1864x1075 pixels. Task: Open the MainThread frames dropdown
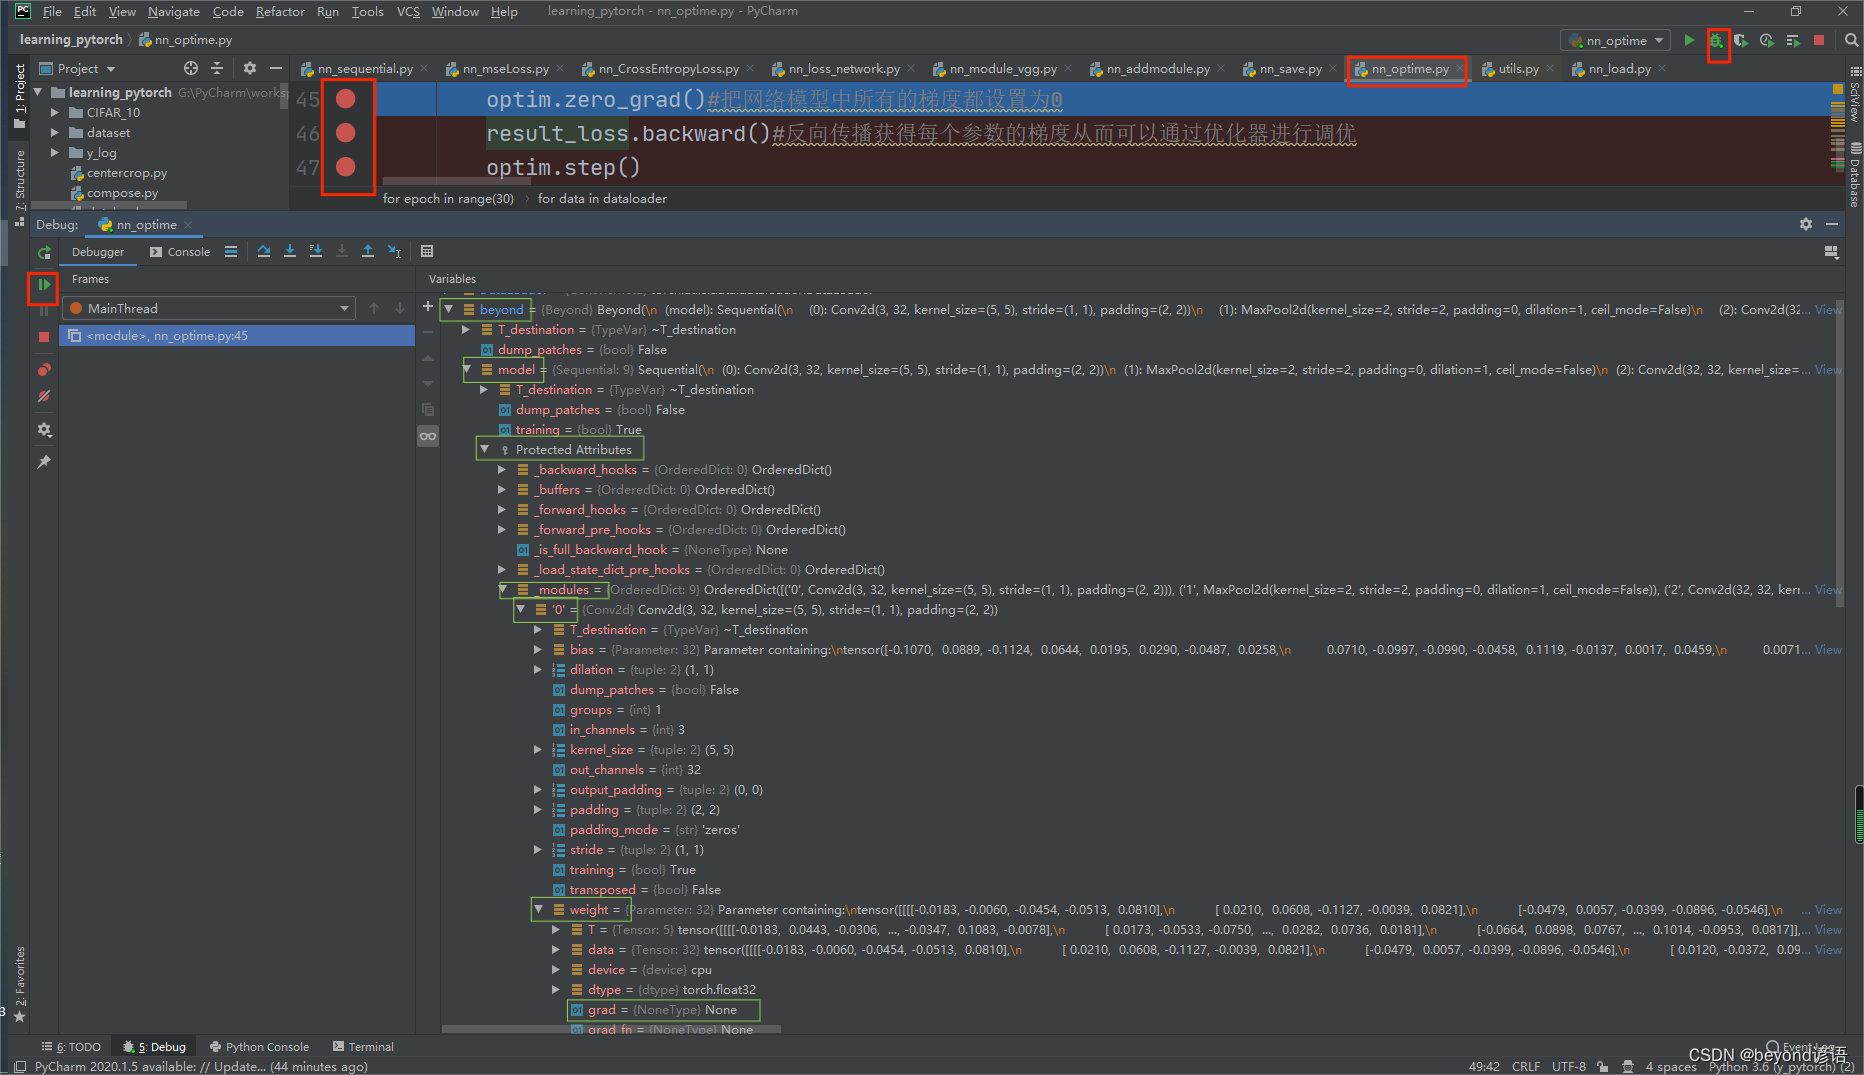click(x=343, y=308)
